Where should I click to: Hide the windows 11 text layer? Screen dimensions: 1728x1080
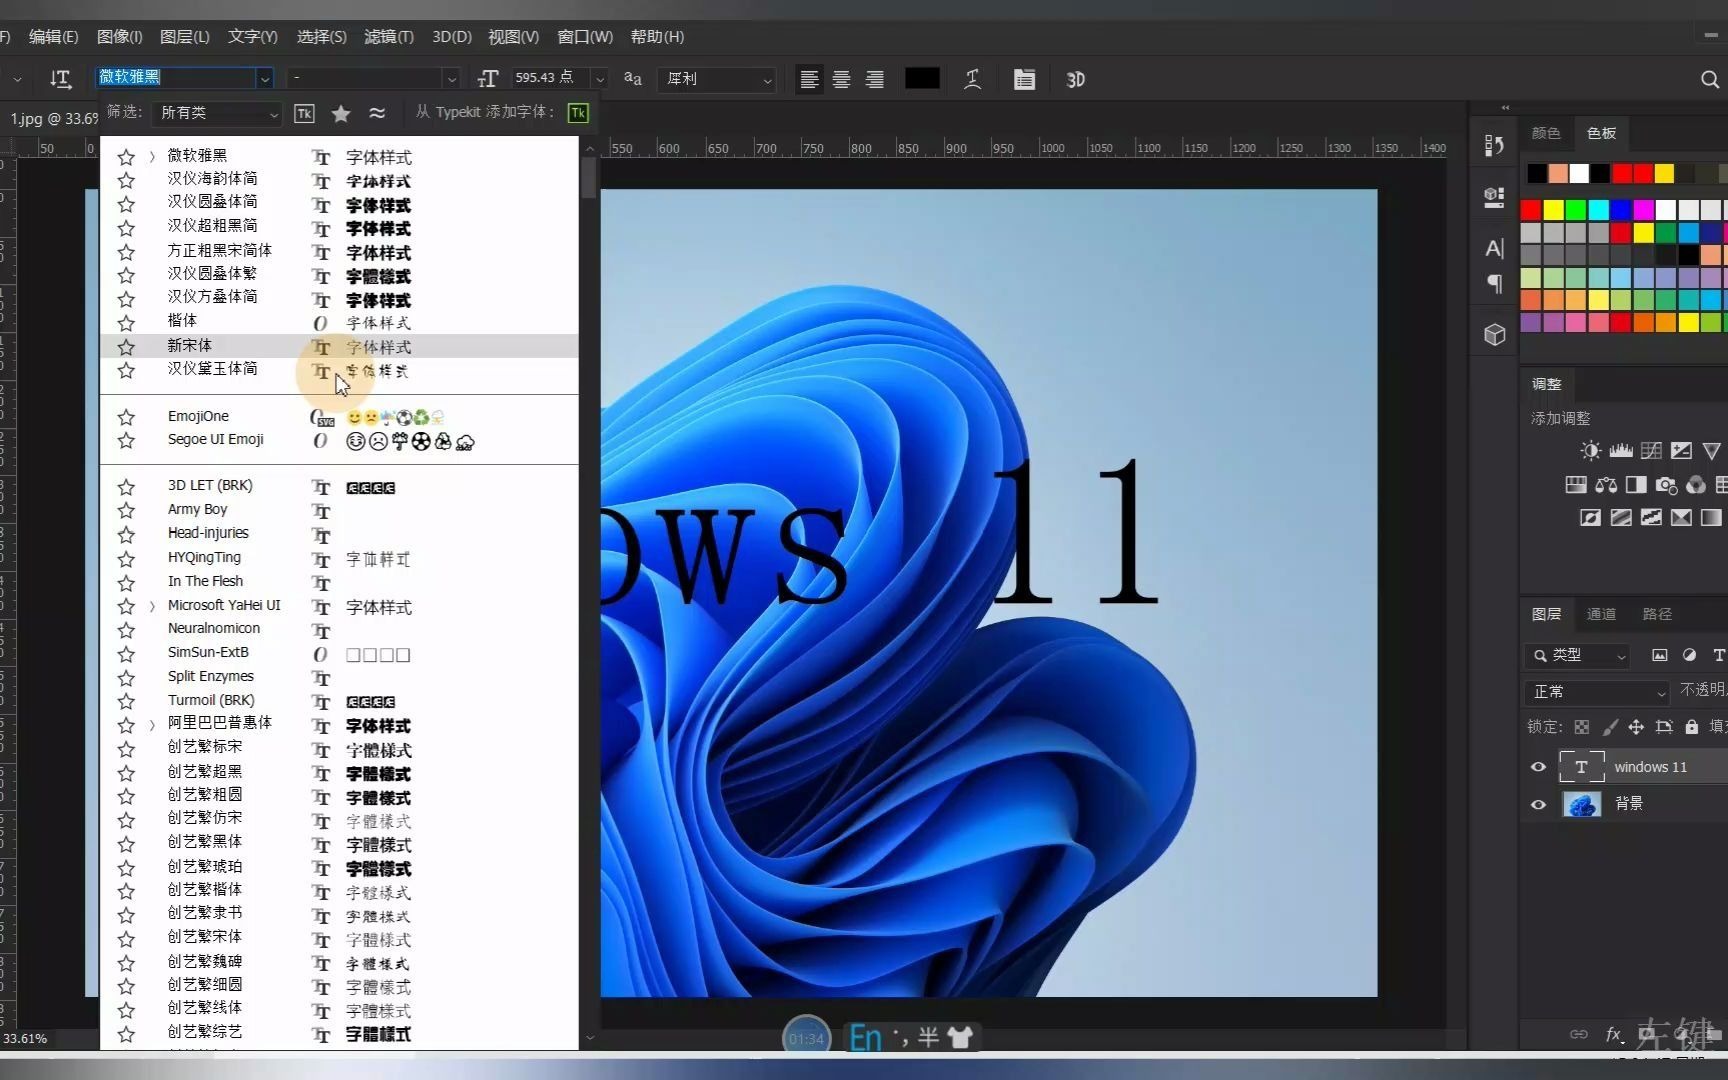click(x=1539, y=767)
